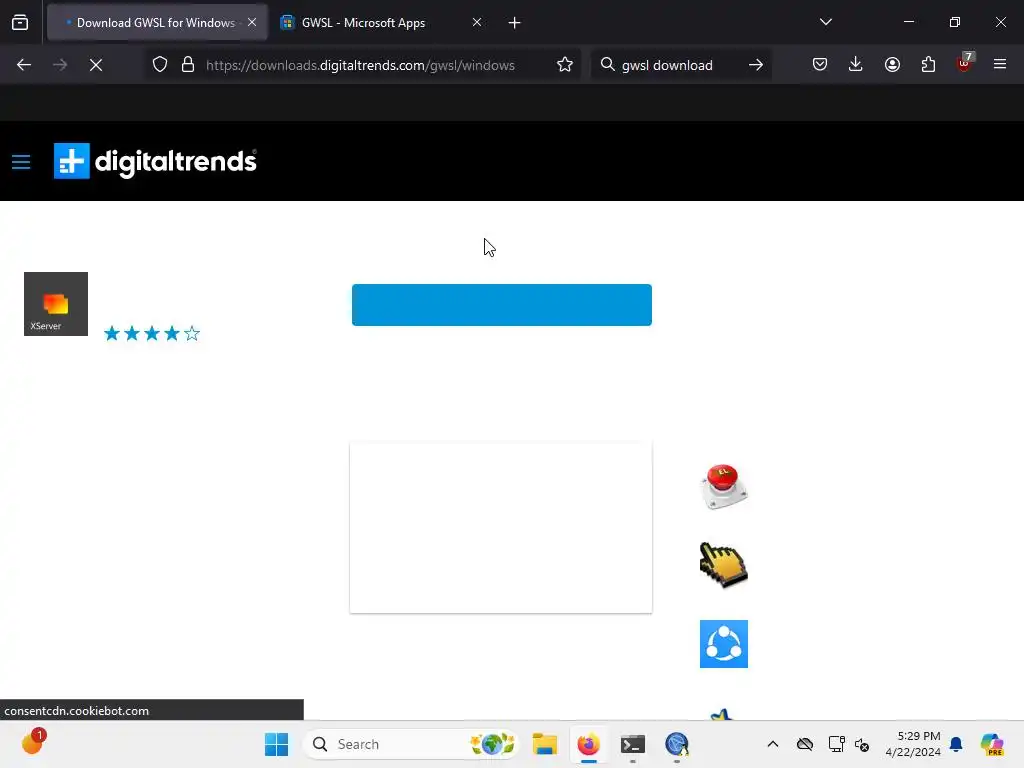The width and height of the screenshot is (1024, 768).
Task: Expand the list all tabs chevron
Action: (825, 22)
